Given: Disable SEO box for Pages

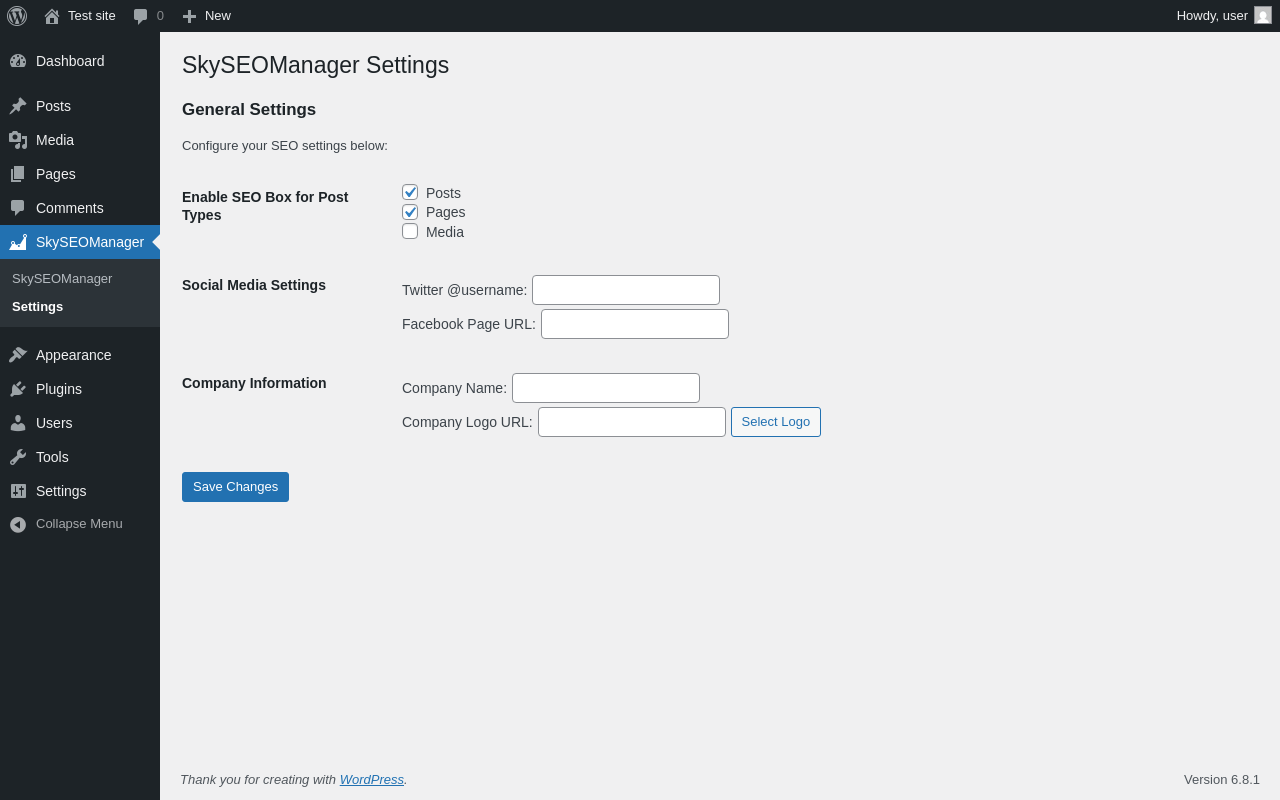Looking at the screenshot, I should pyautogui.click(x=410, y=212).
